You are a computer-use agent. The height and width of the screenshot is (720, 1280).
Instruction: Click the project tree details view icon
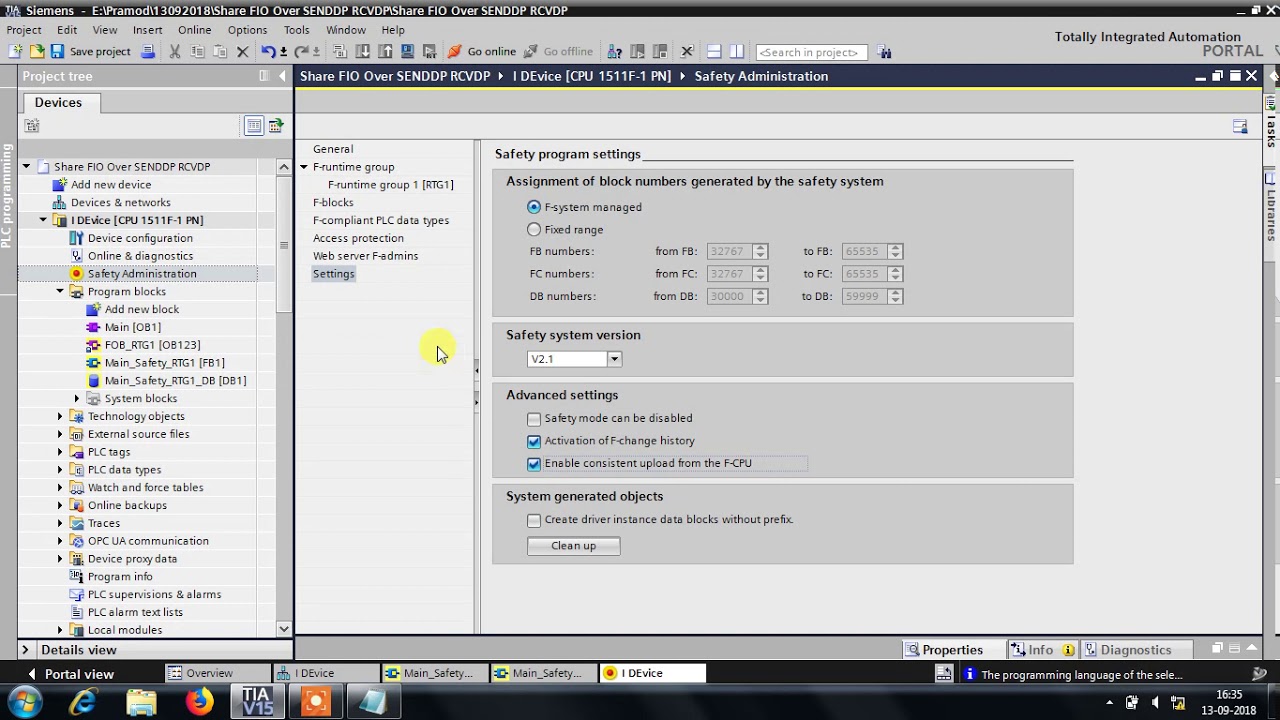pos(254,126)
